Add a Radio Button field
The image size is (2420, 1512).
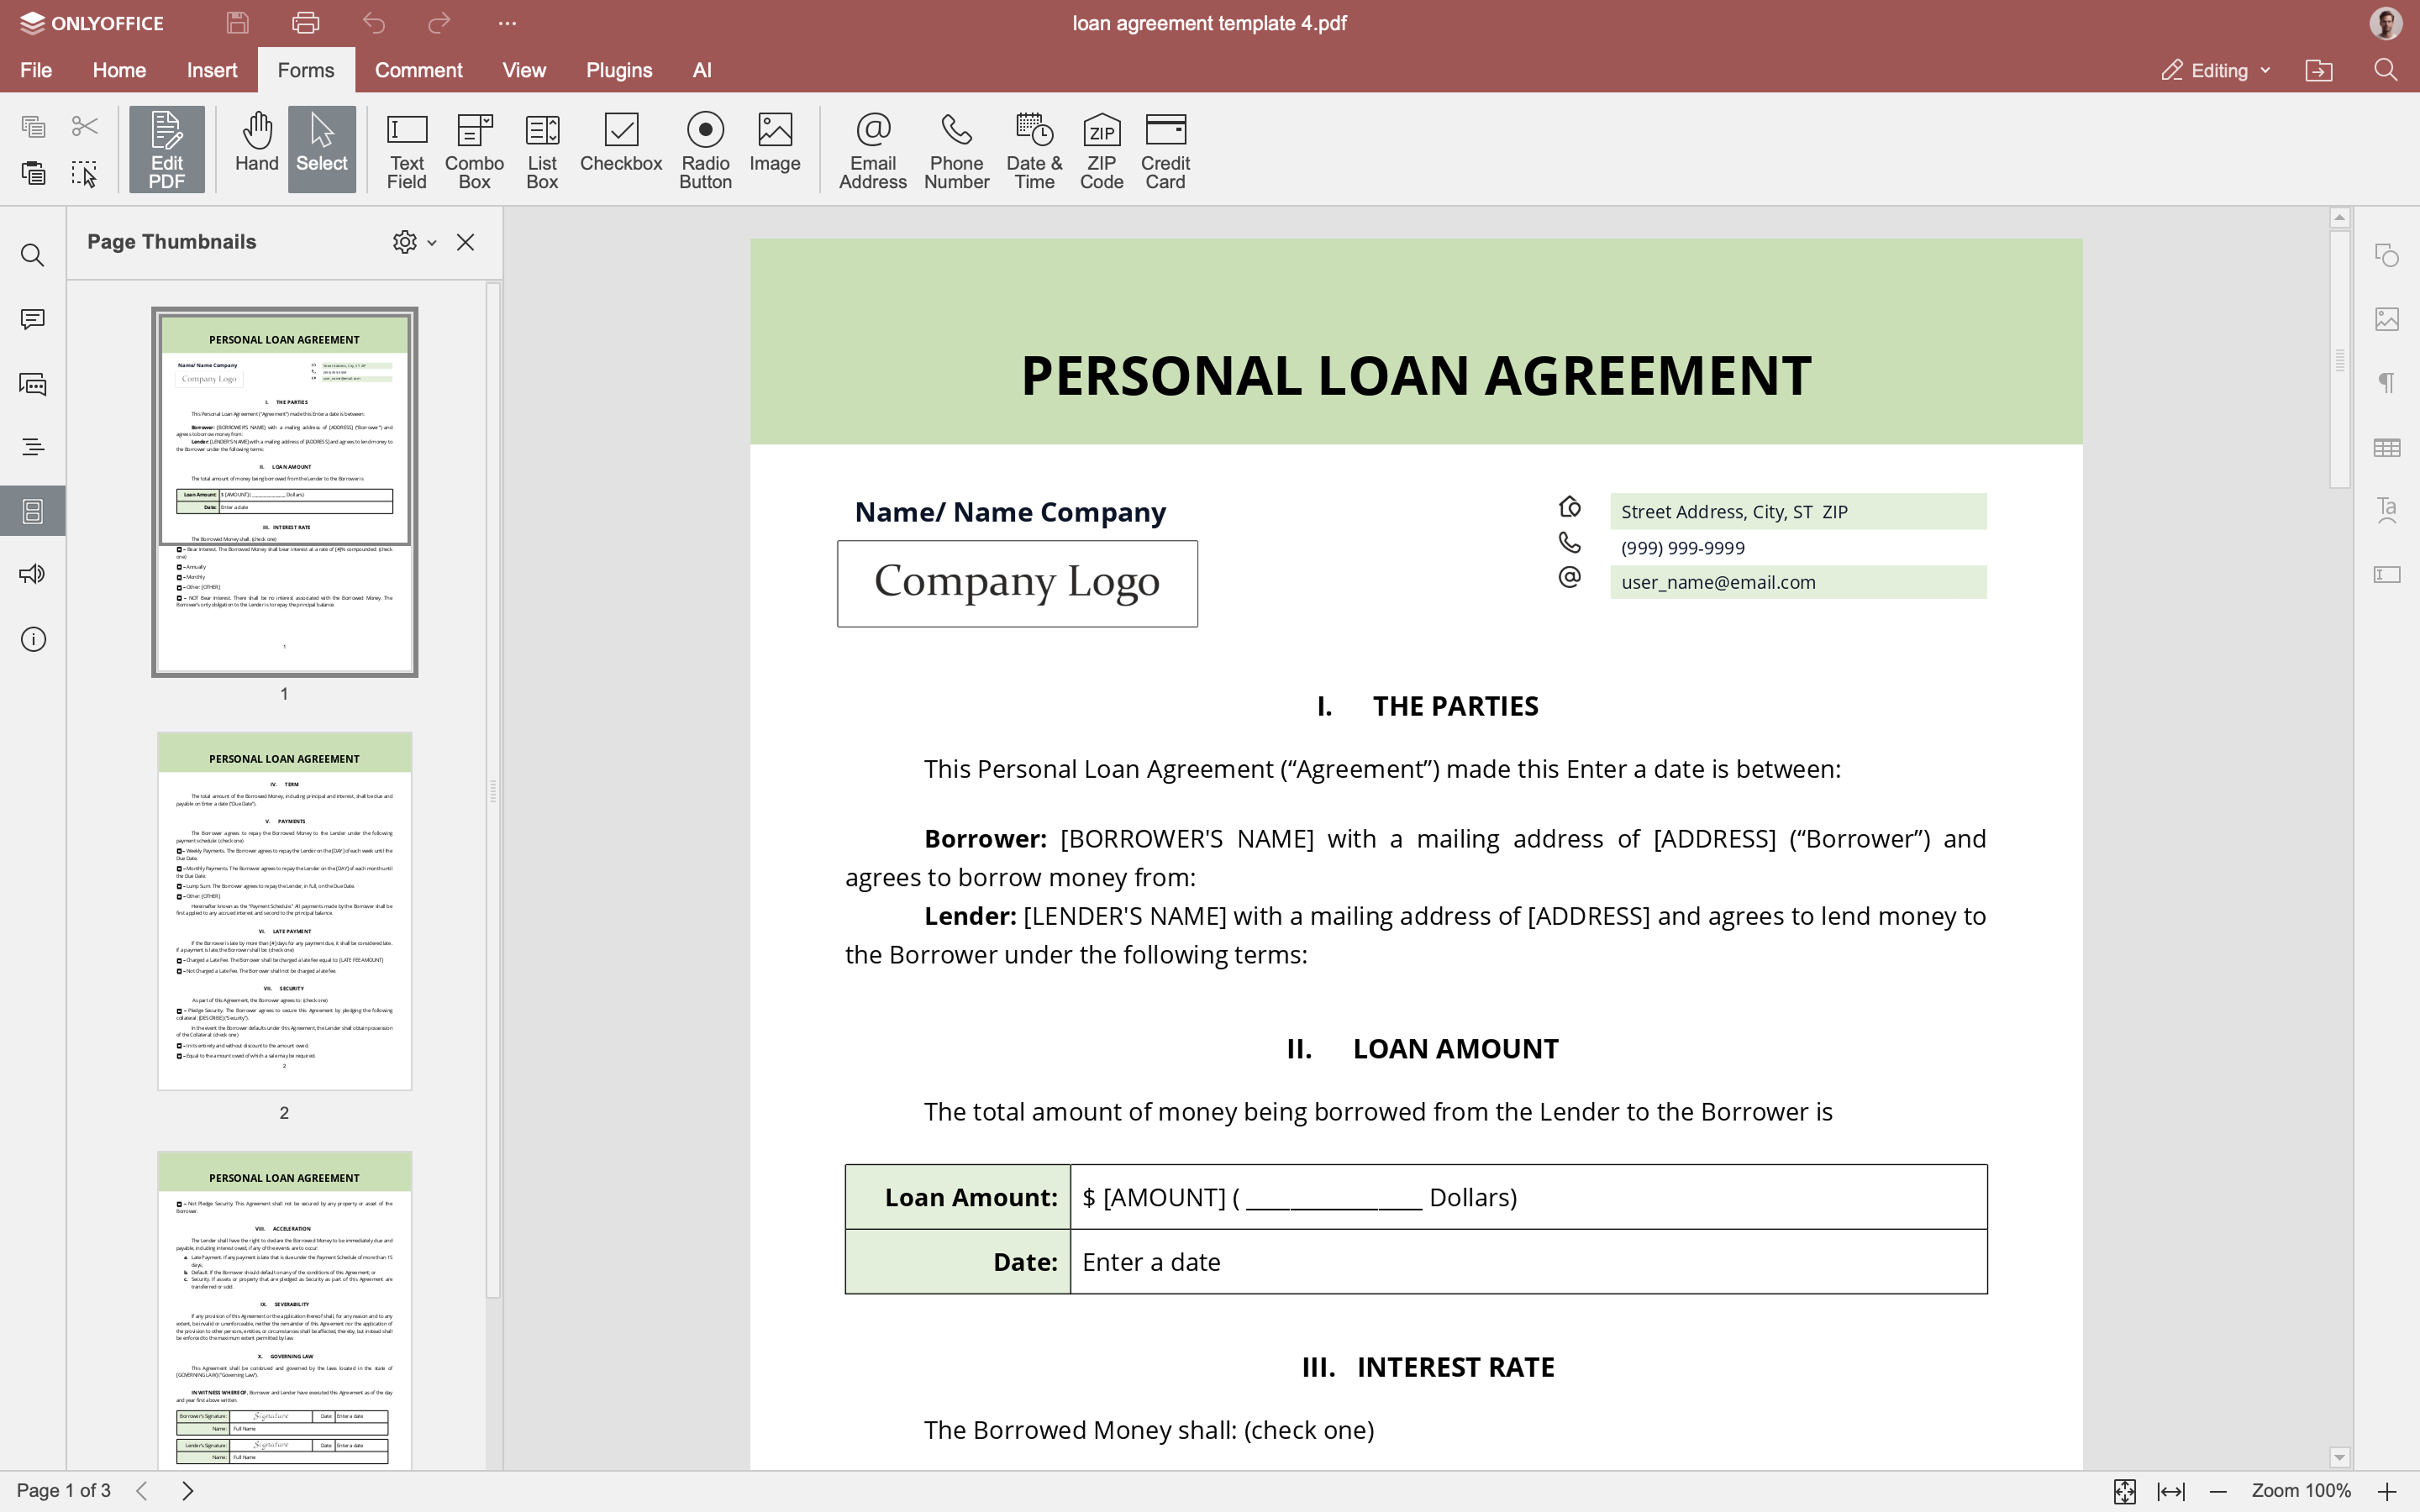(705, 150)
